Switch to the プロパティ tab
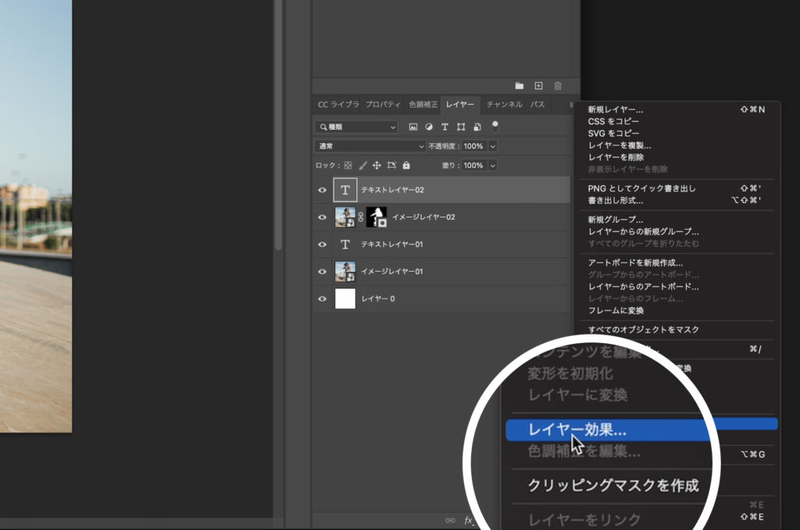The image size is (800, 530). pos(383,105)
